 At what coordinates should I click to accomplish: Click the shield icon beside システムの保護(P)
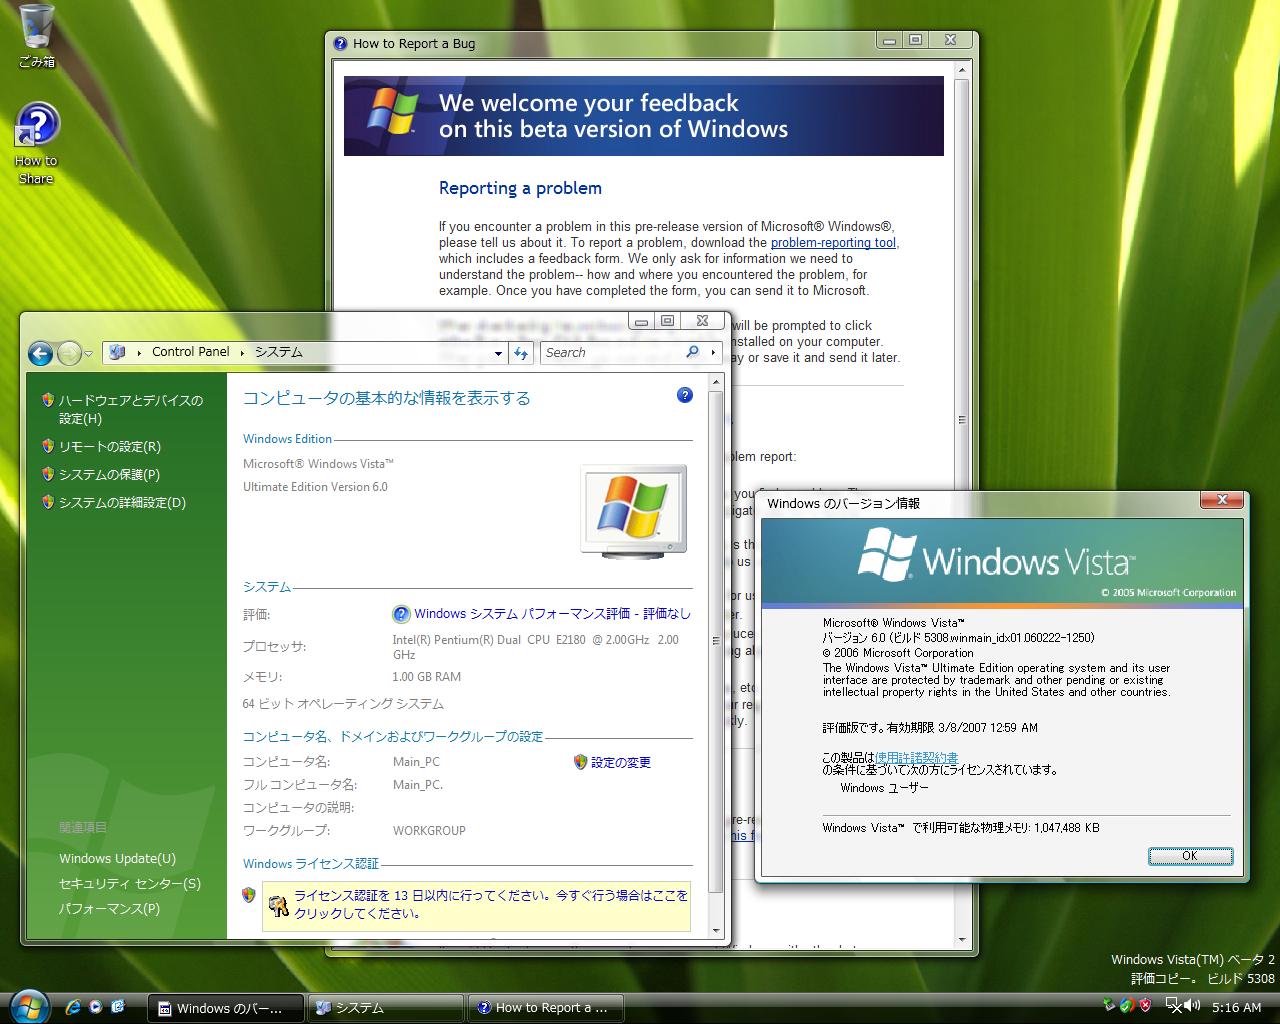point(48,474)
